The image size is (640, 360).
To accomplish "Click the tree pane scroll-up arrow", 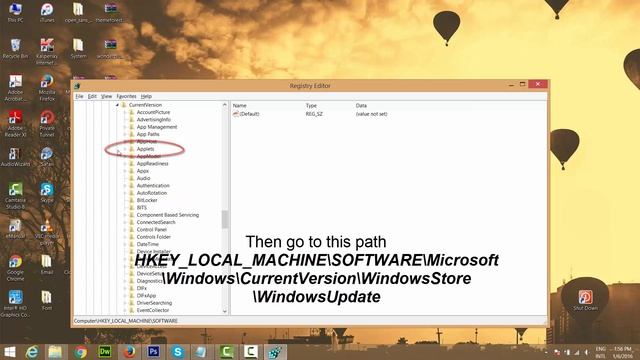I will tap(225, 105).
